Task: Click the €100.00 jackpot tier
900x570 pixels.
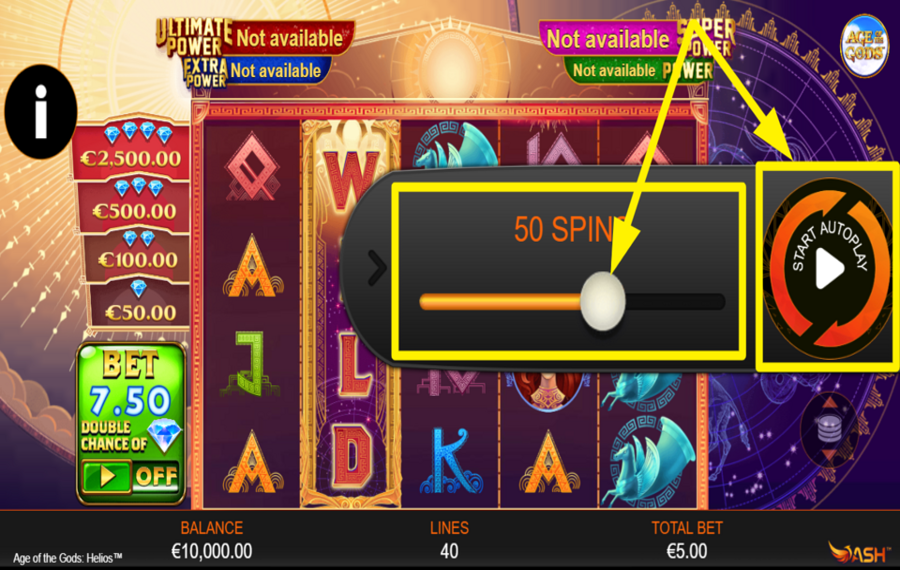Action: tap(138, 254)
